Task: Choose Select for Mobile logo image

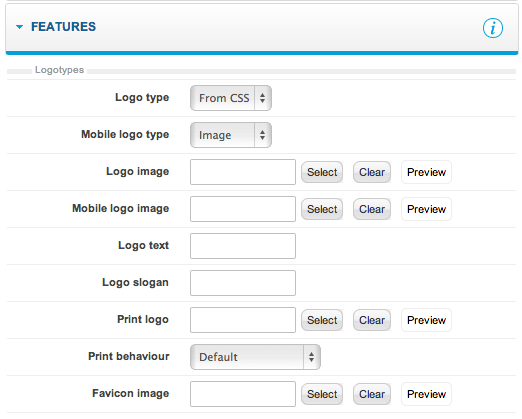Action: point(322,209)
